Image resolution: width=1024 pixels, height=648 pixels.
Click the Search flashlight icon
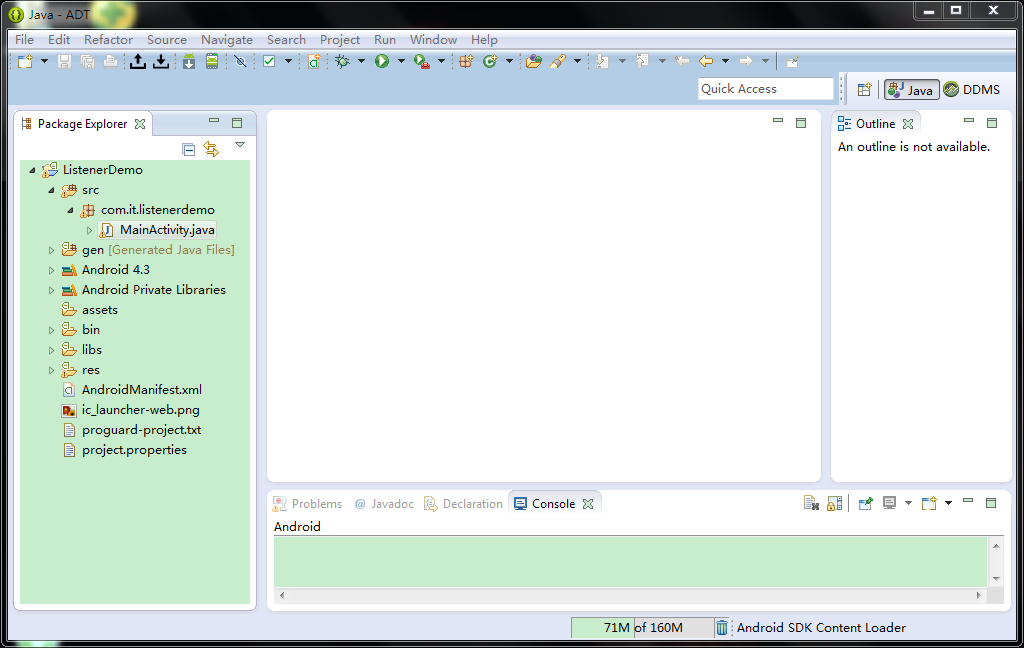[x=558, y=61]
